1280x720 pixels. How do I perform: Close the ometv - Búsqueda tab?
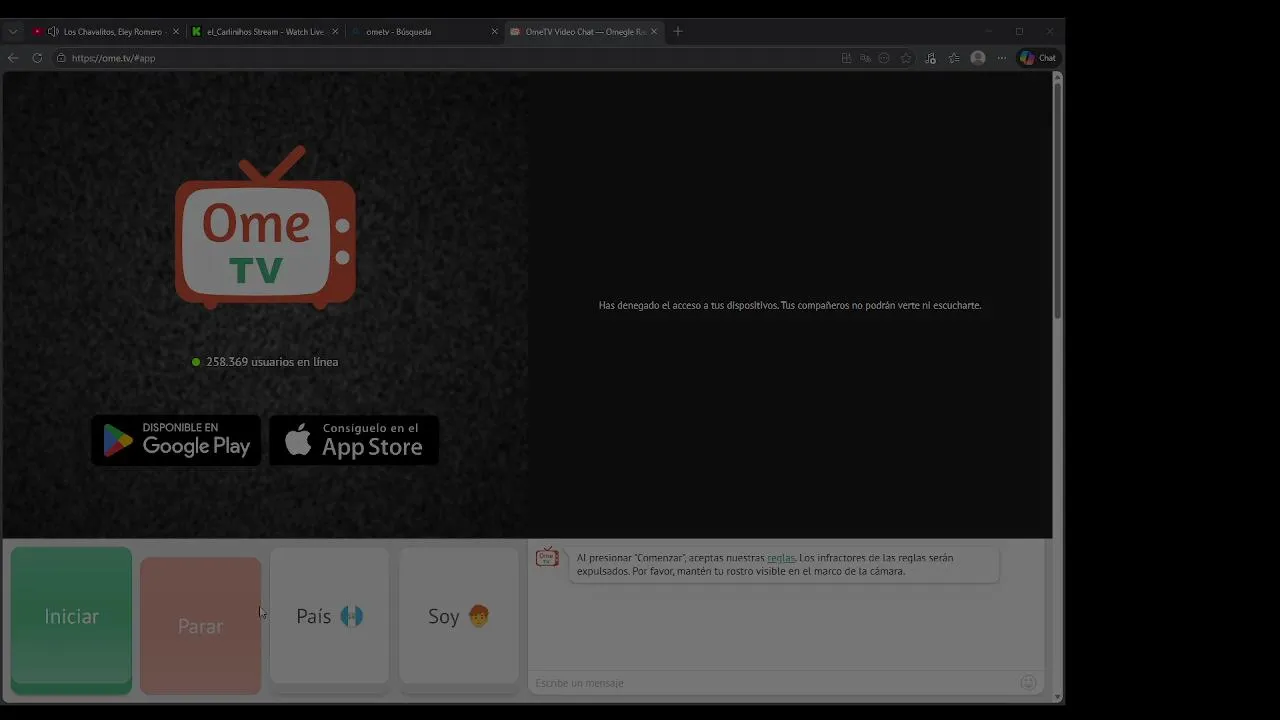click(494, 32)
